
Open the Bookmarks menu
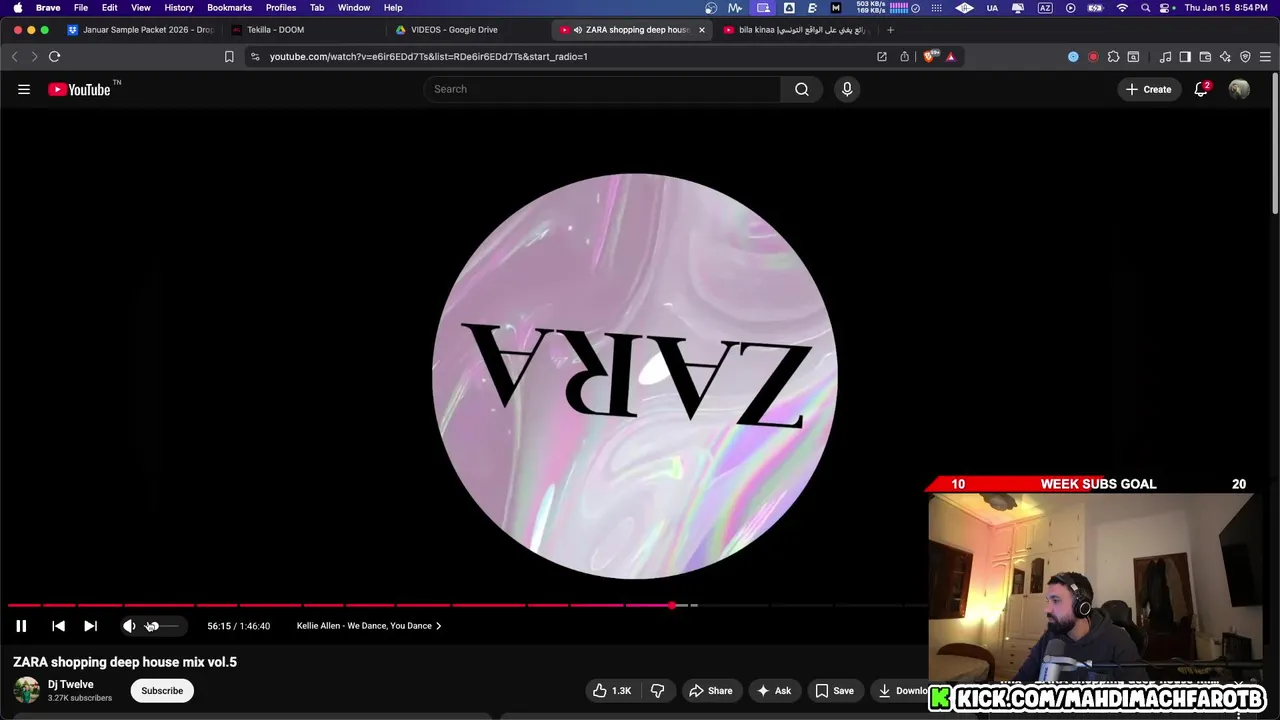[x=229, y=8]
